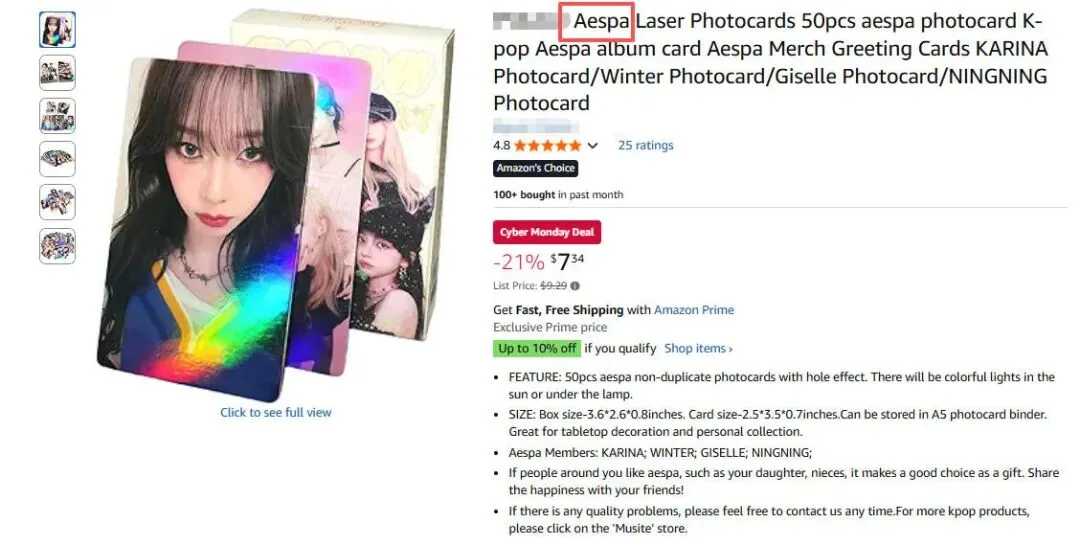
Task: Click the $7.34 deal price
Action: [x=567, y=262]
